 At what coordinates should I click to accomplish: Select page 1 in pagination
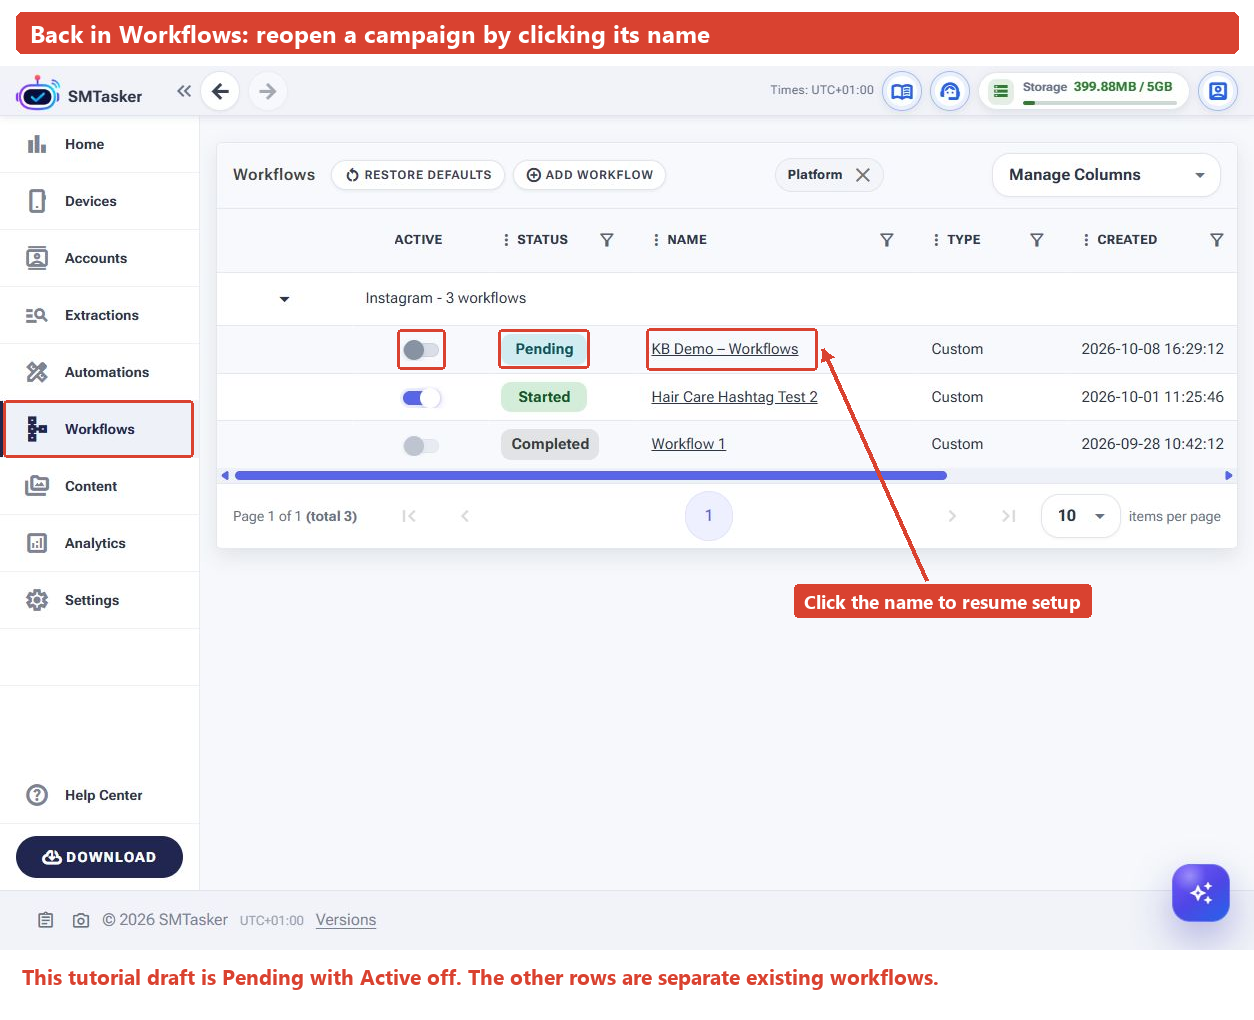point(709,516)
